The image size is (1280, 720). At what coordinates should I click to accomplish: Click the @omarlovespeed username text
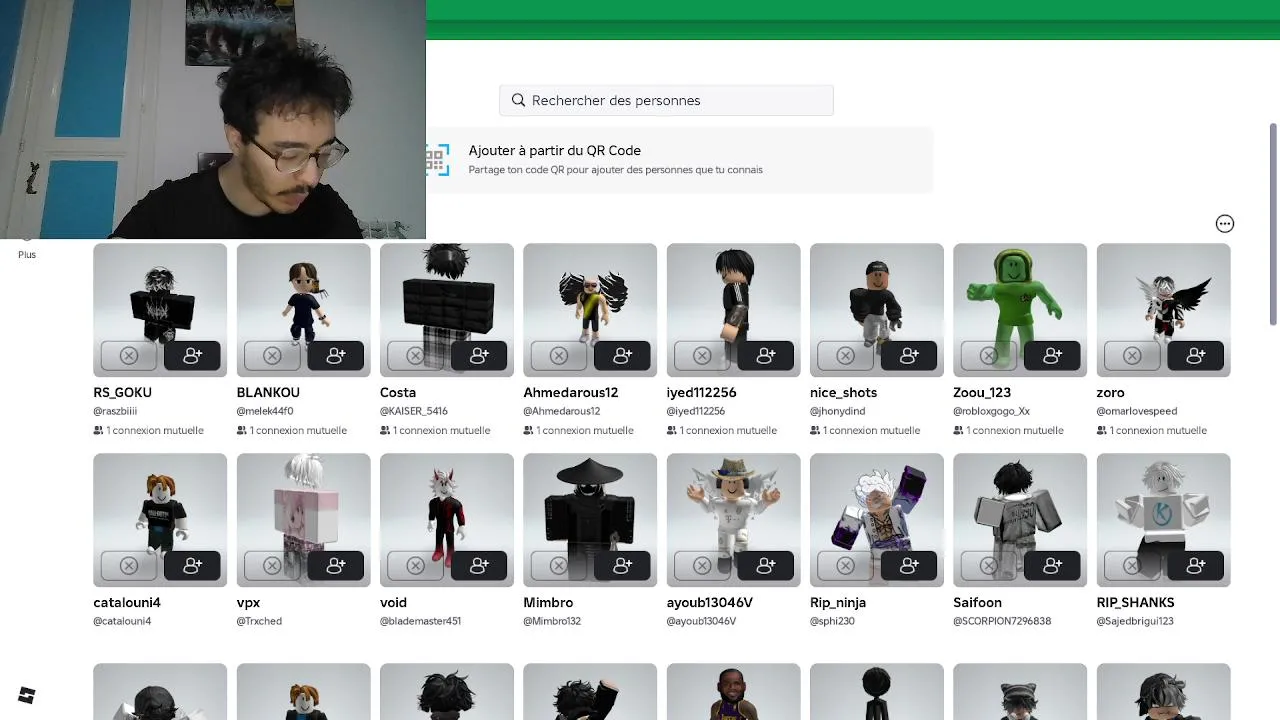[1137, 411]
